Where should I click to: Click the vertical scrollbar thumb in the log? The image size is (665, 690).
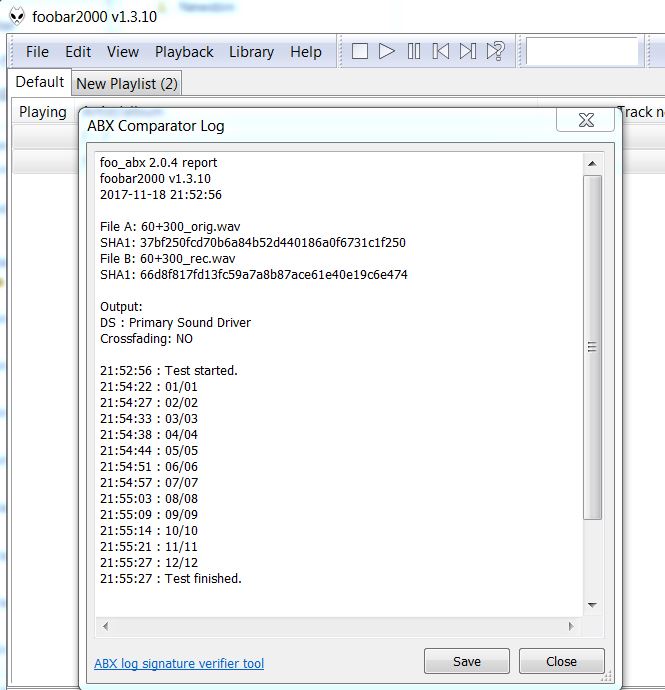(x=592, y=347)
